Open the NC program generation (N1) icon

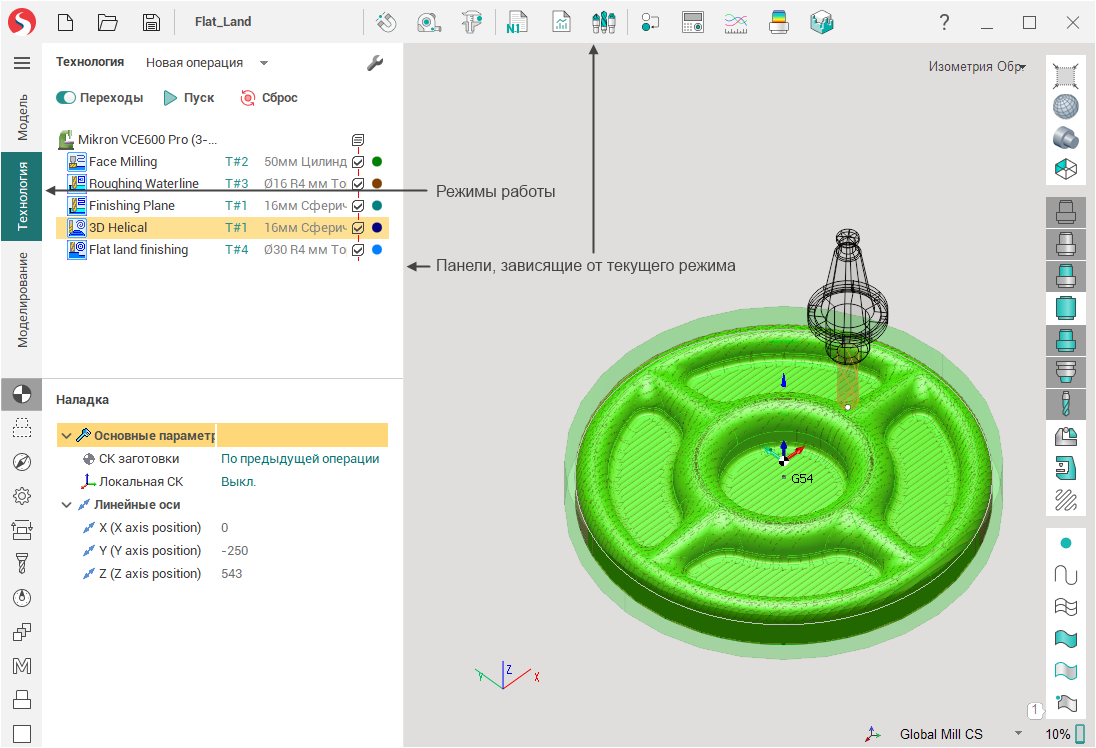[x=517, y=22]
